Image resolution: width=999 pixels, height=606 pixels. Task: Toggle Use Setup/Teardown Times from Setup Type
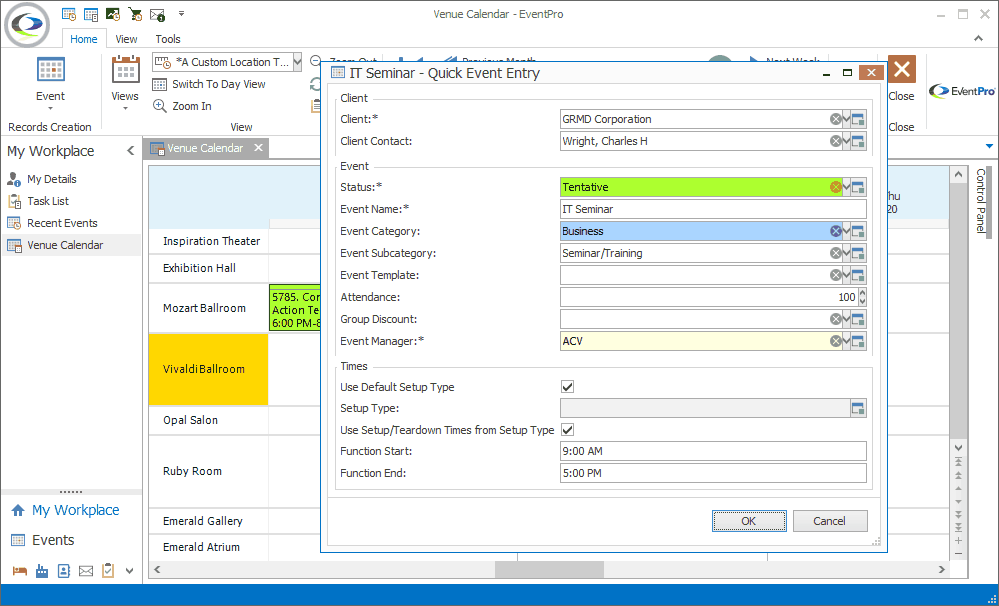[568, 430]
